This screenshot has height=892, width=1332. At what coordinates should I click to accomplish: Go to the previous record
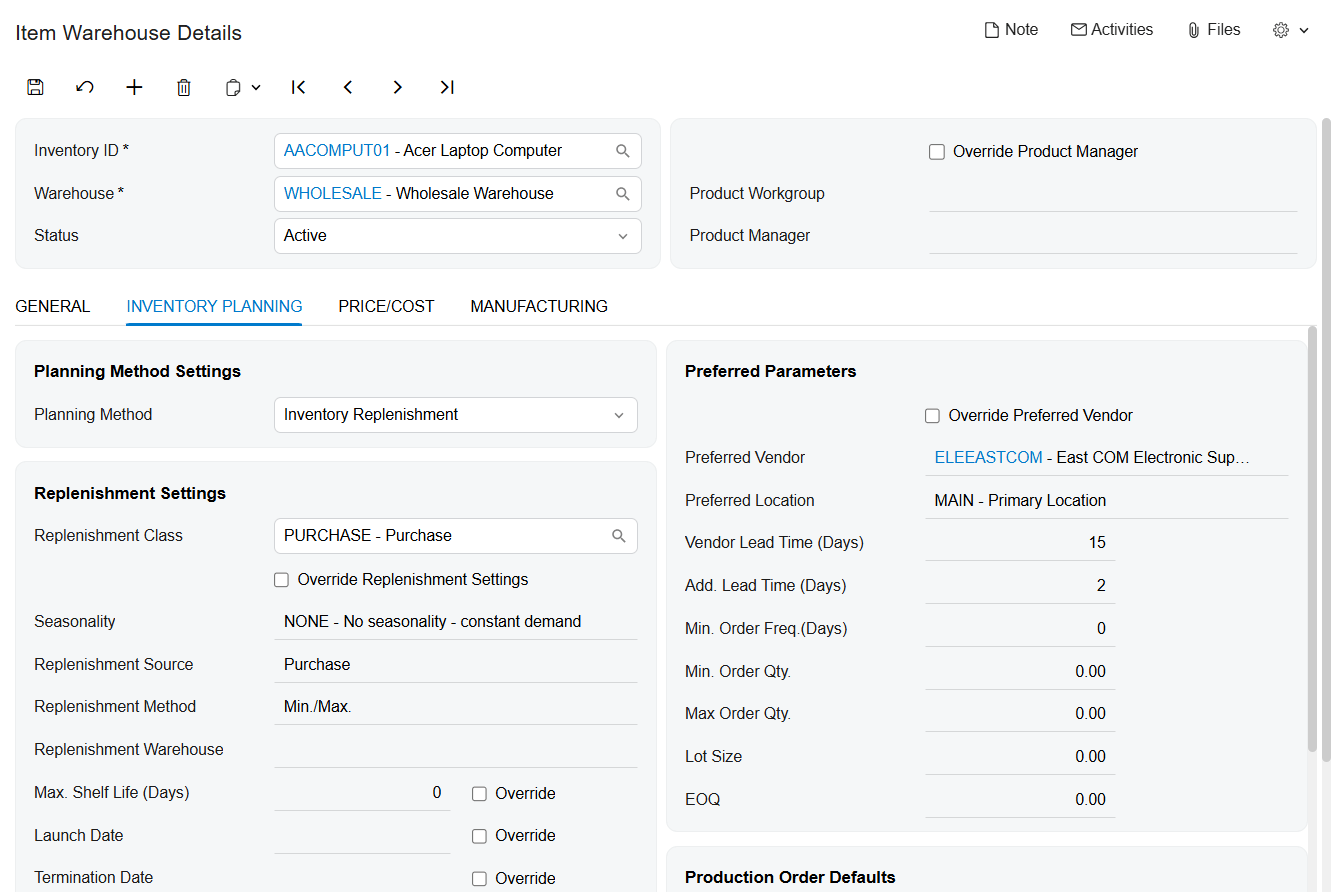(x=348, y=87)
